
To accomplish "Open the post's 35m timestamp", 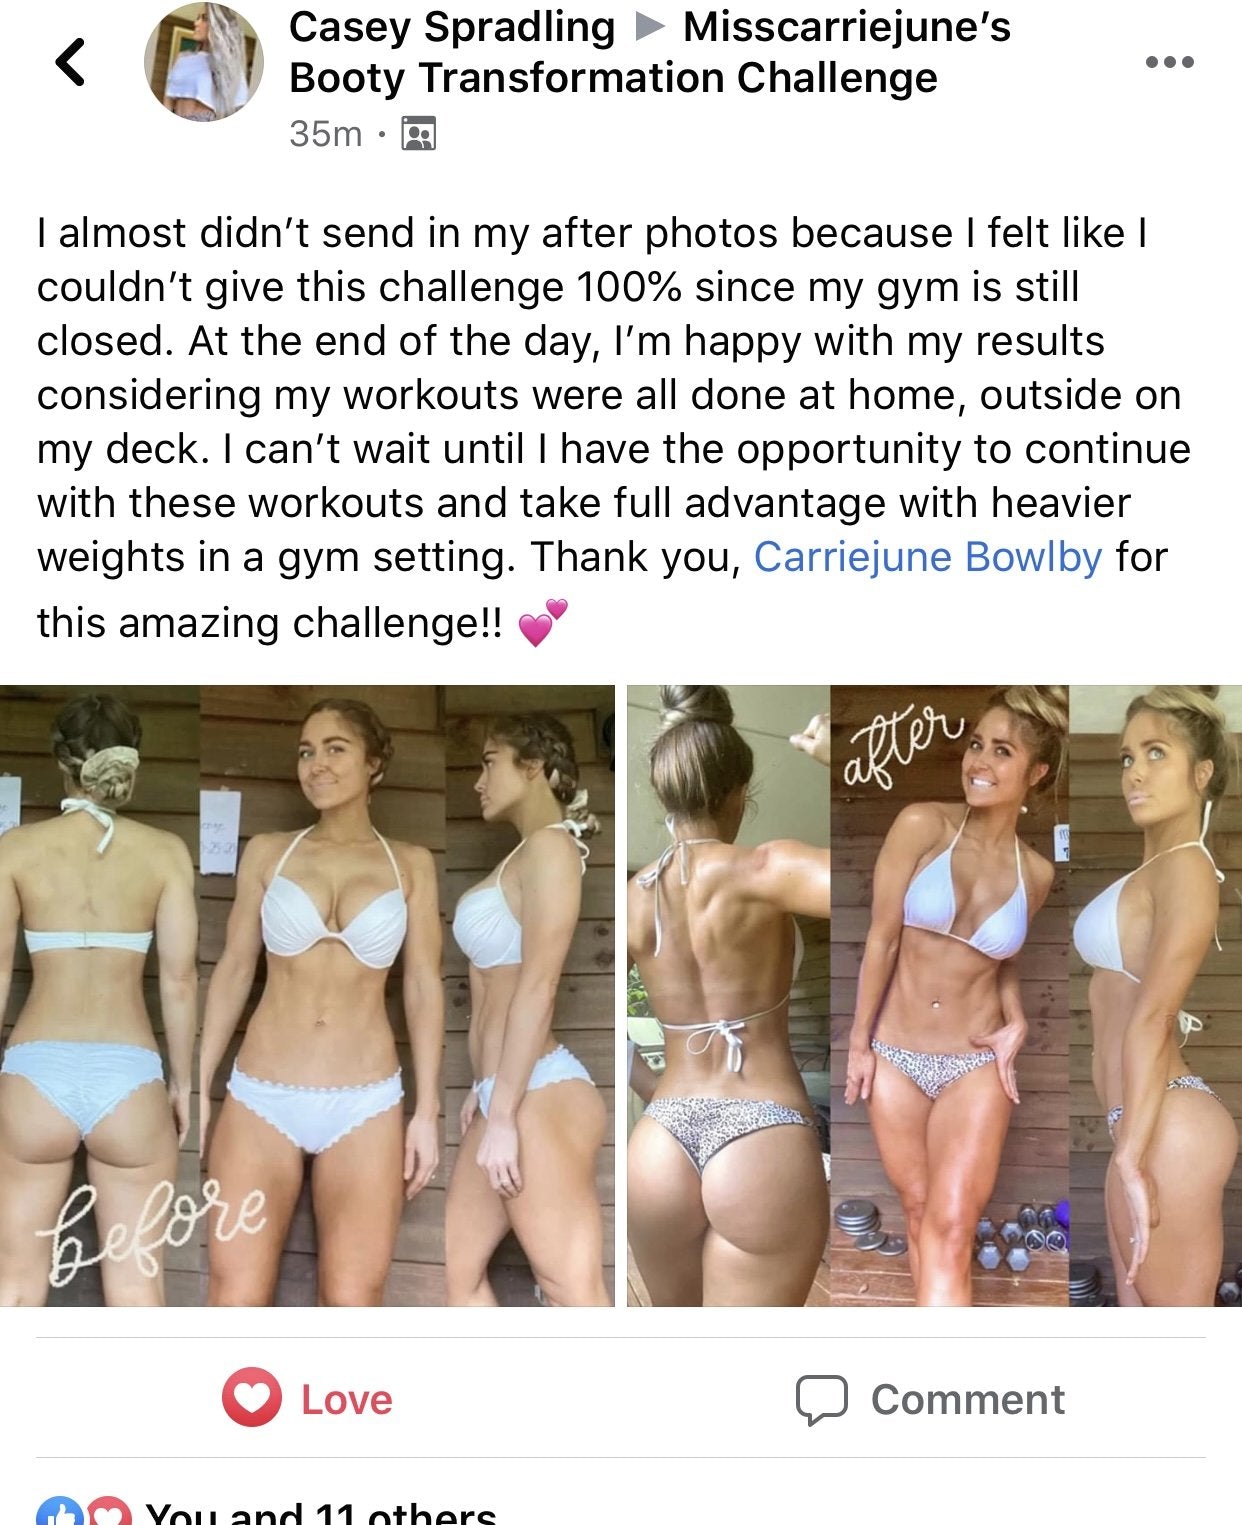I will (x=325, y=133).
